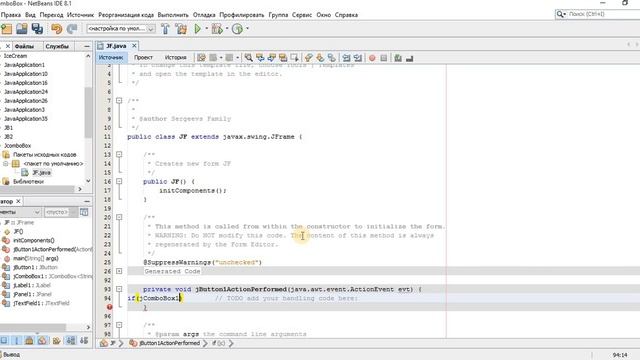640x360 pixels.
Task: Switch to the Файлы tab
Action: click(x=24, y=46)
